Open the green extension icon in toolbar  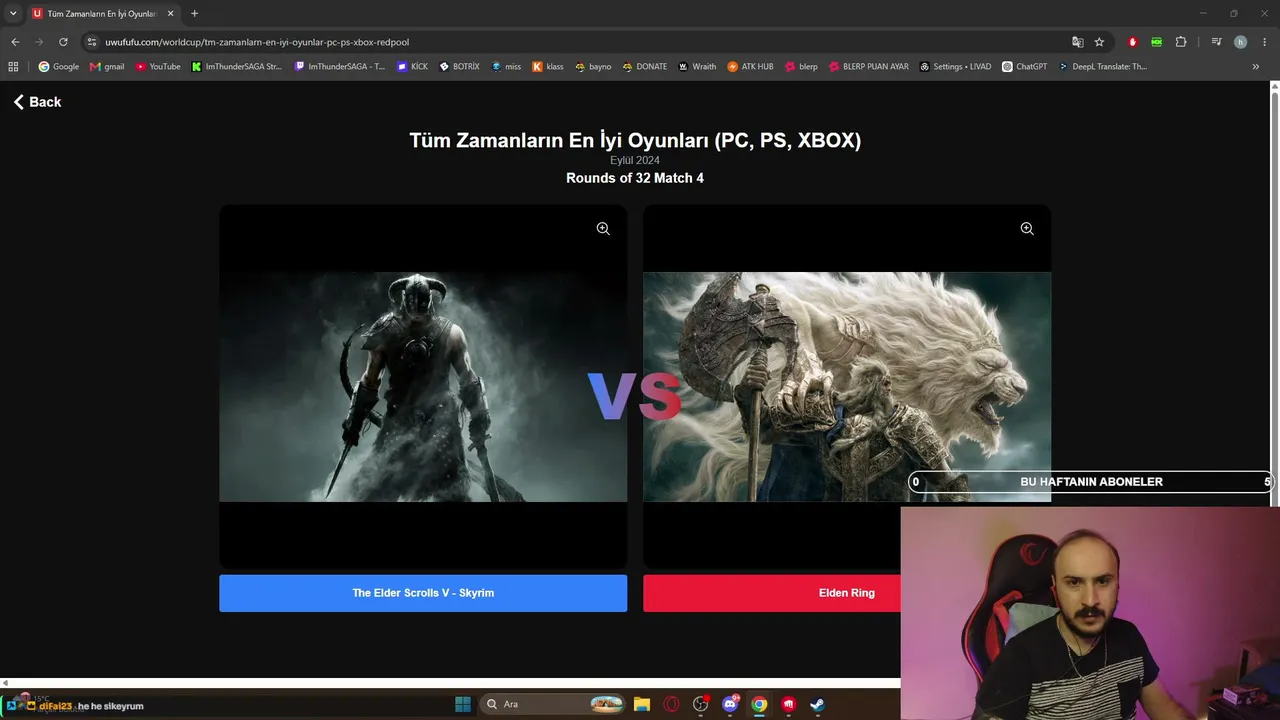pos(1157,42)
